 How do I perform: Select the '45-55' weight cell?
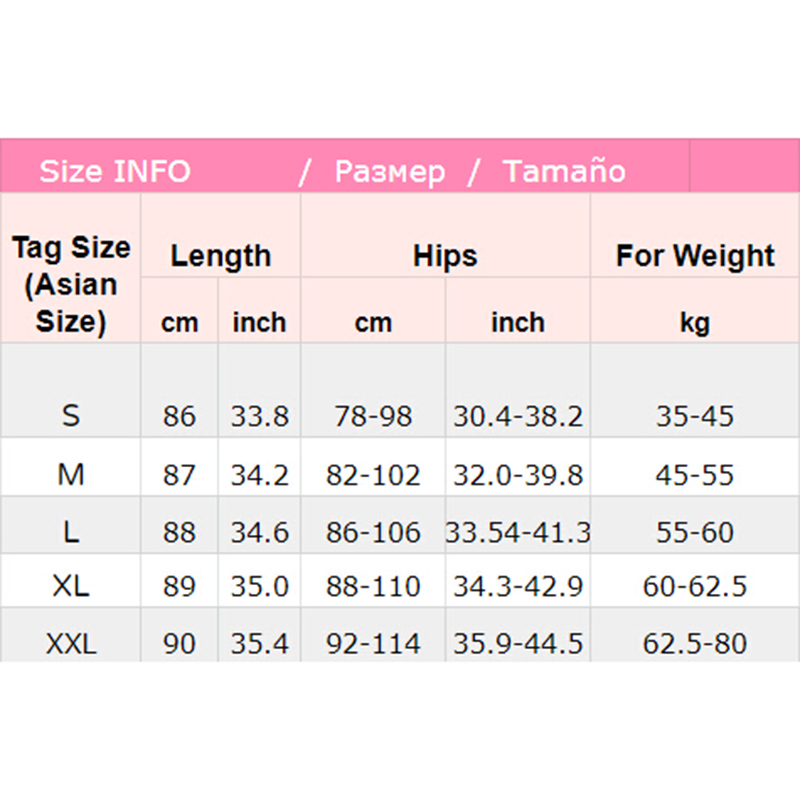coord(695,474)
